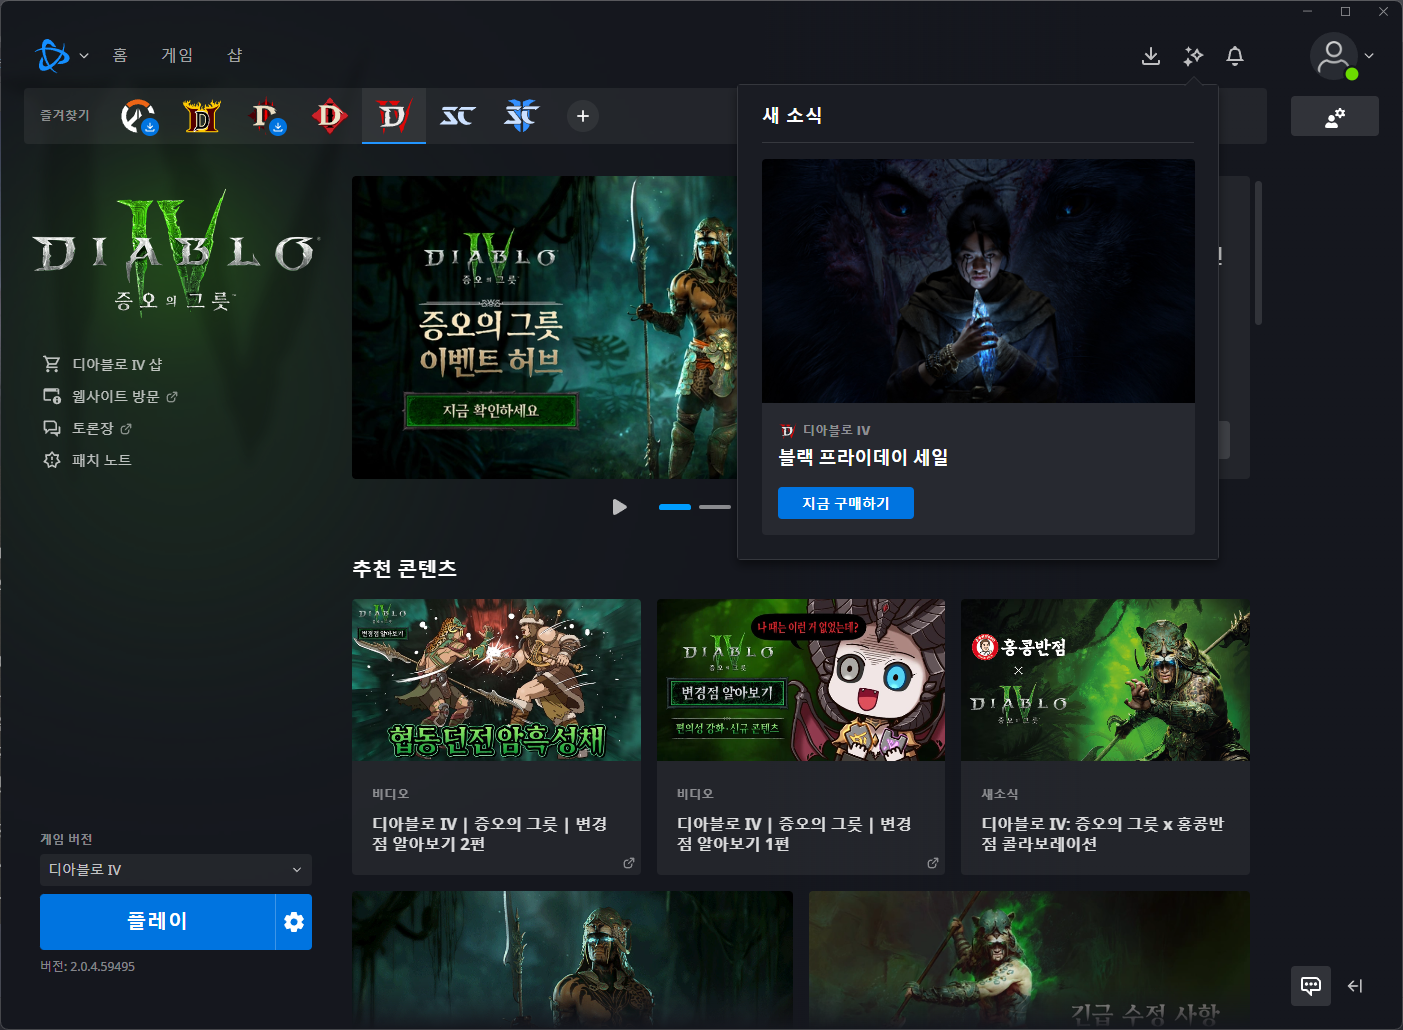Select StarCraft Remastered favorite icon

pyautogui.click(x=458, y=116)
